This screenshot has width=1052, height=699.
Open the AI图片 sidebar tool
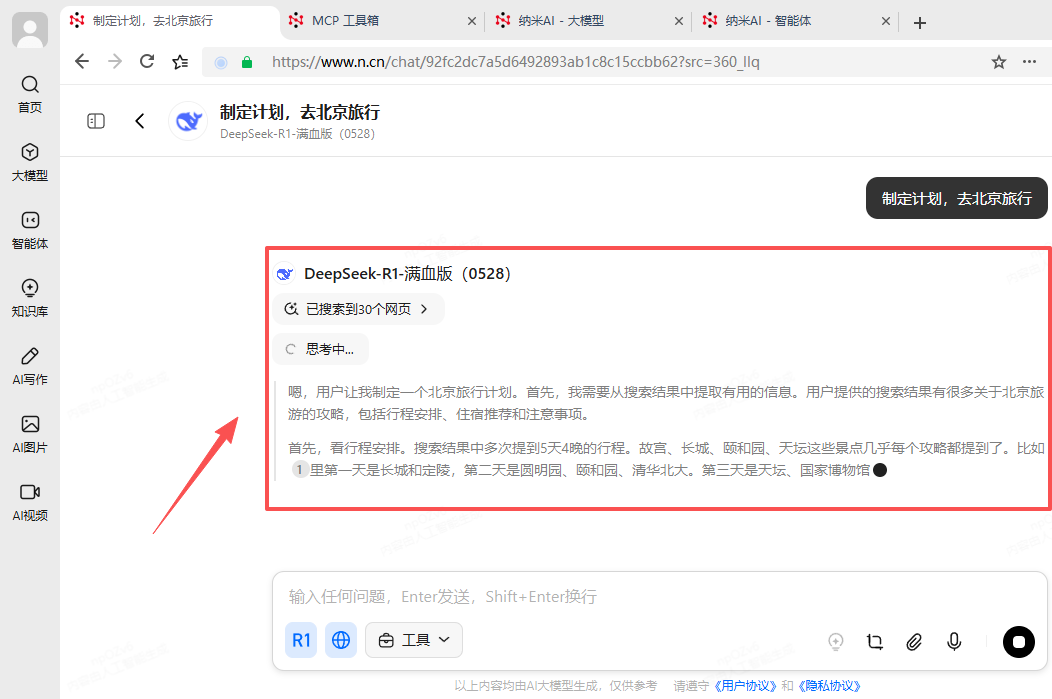30,434
